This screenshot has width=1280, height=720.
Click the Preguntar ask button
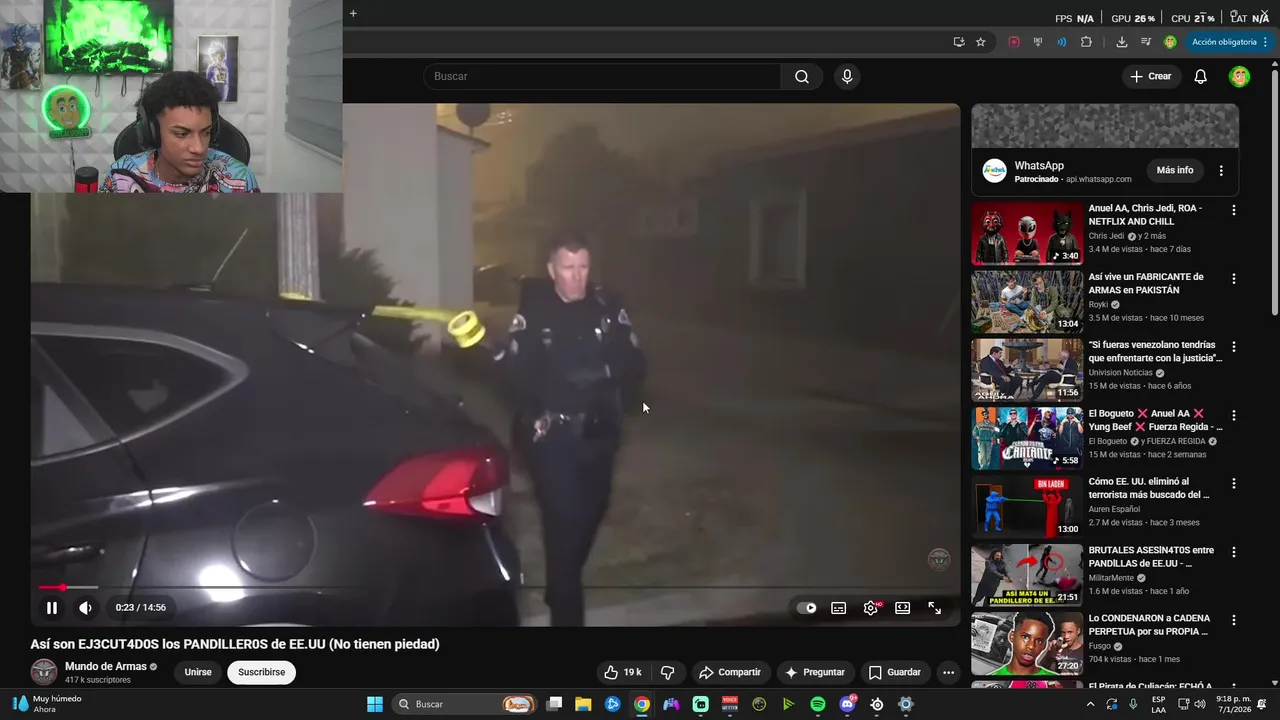pos(815,672)
